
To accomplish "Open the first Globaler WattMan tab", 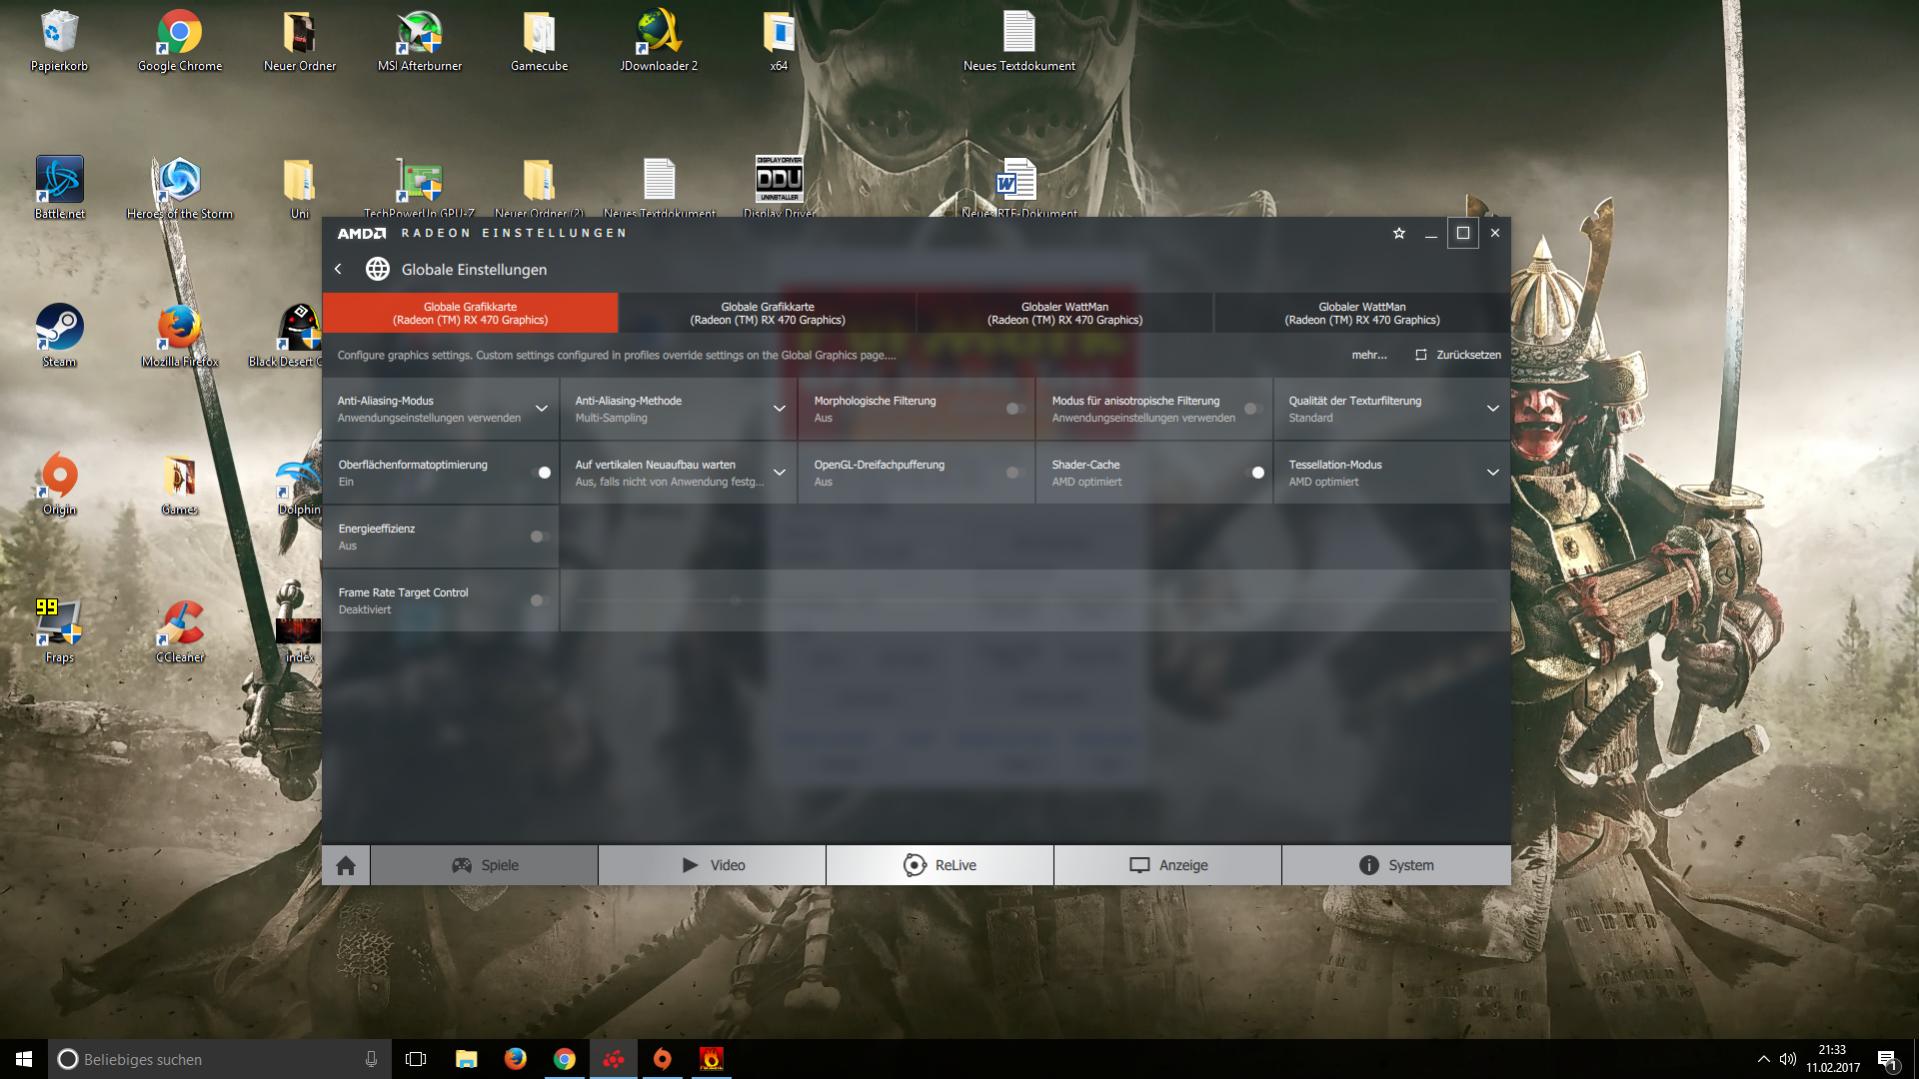I will 1065,313.
